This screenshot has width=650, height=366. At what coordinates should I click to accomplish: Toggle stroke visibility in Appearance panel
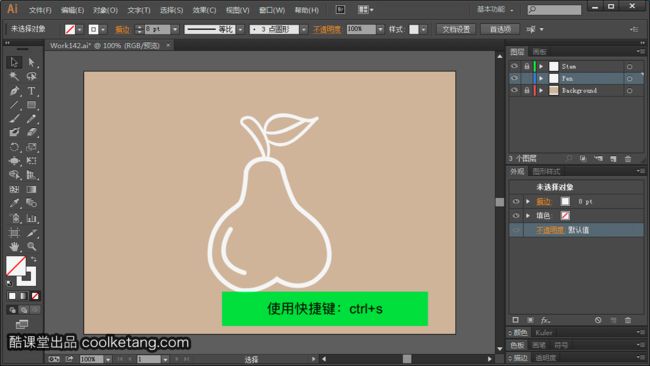click(516, 201)
